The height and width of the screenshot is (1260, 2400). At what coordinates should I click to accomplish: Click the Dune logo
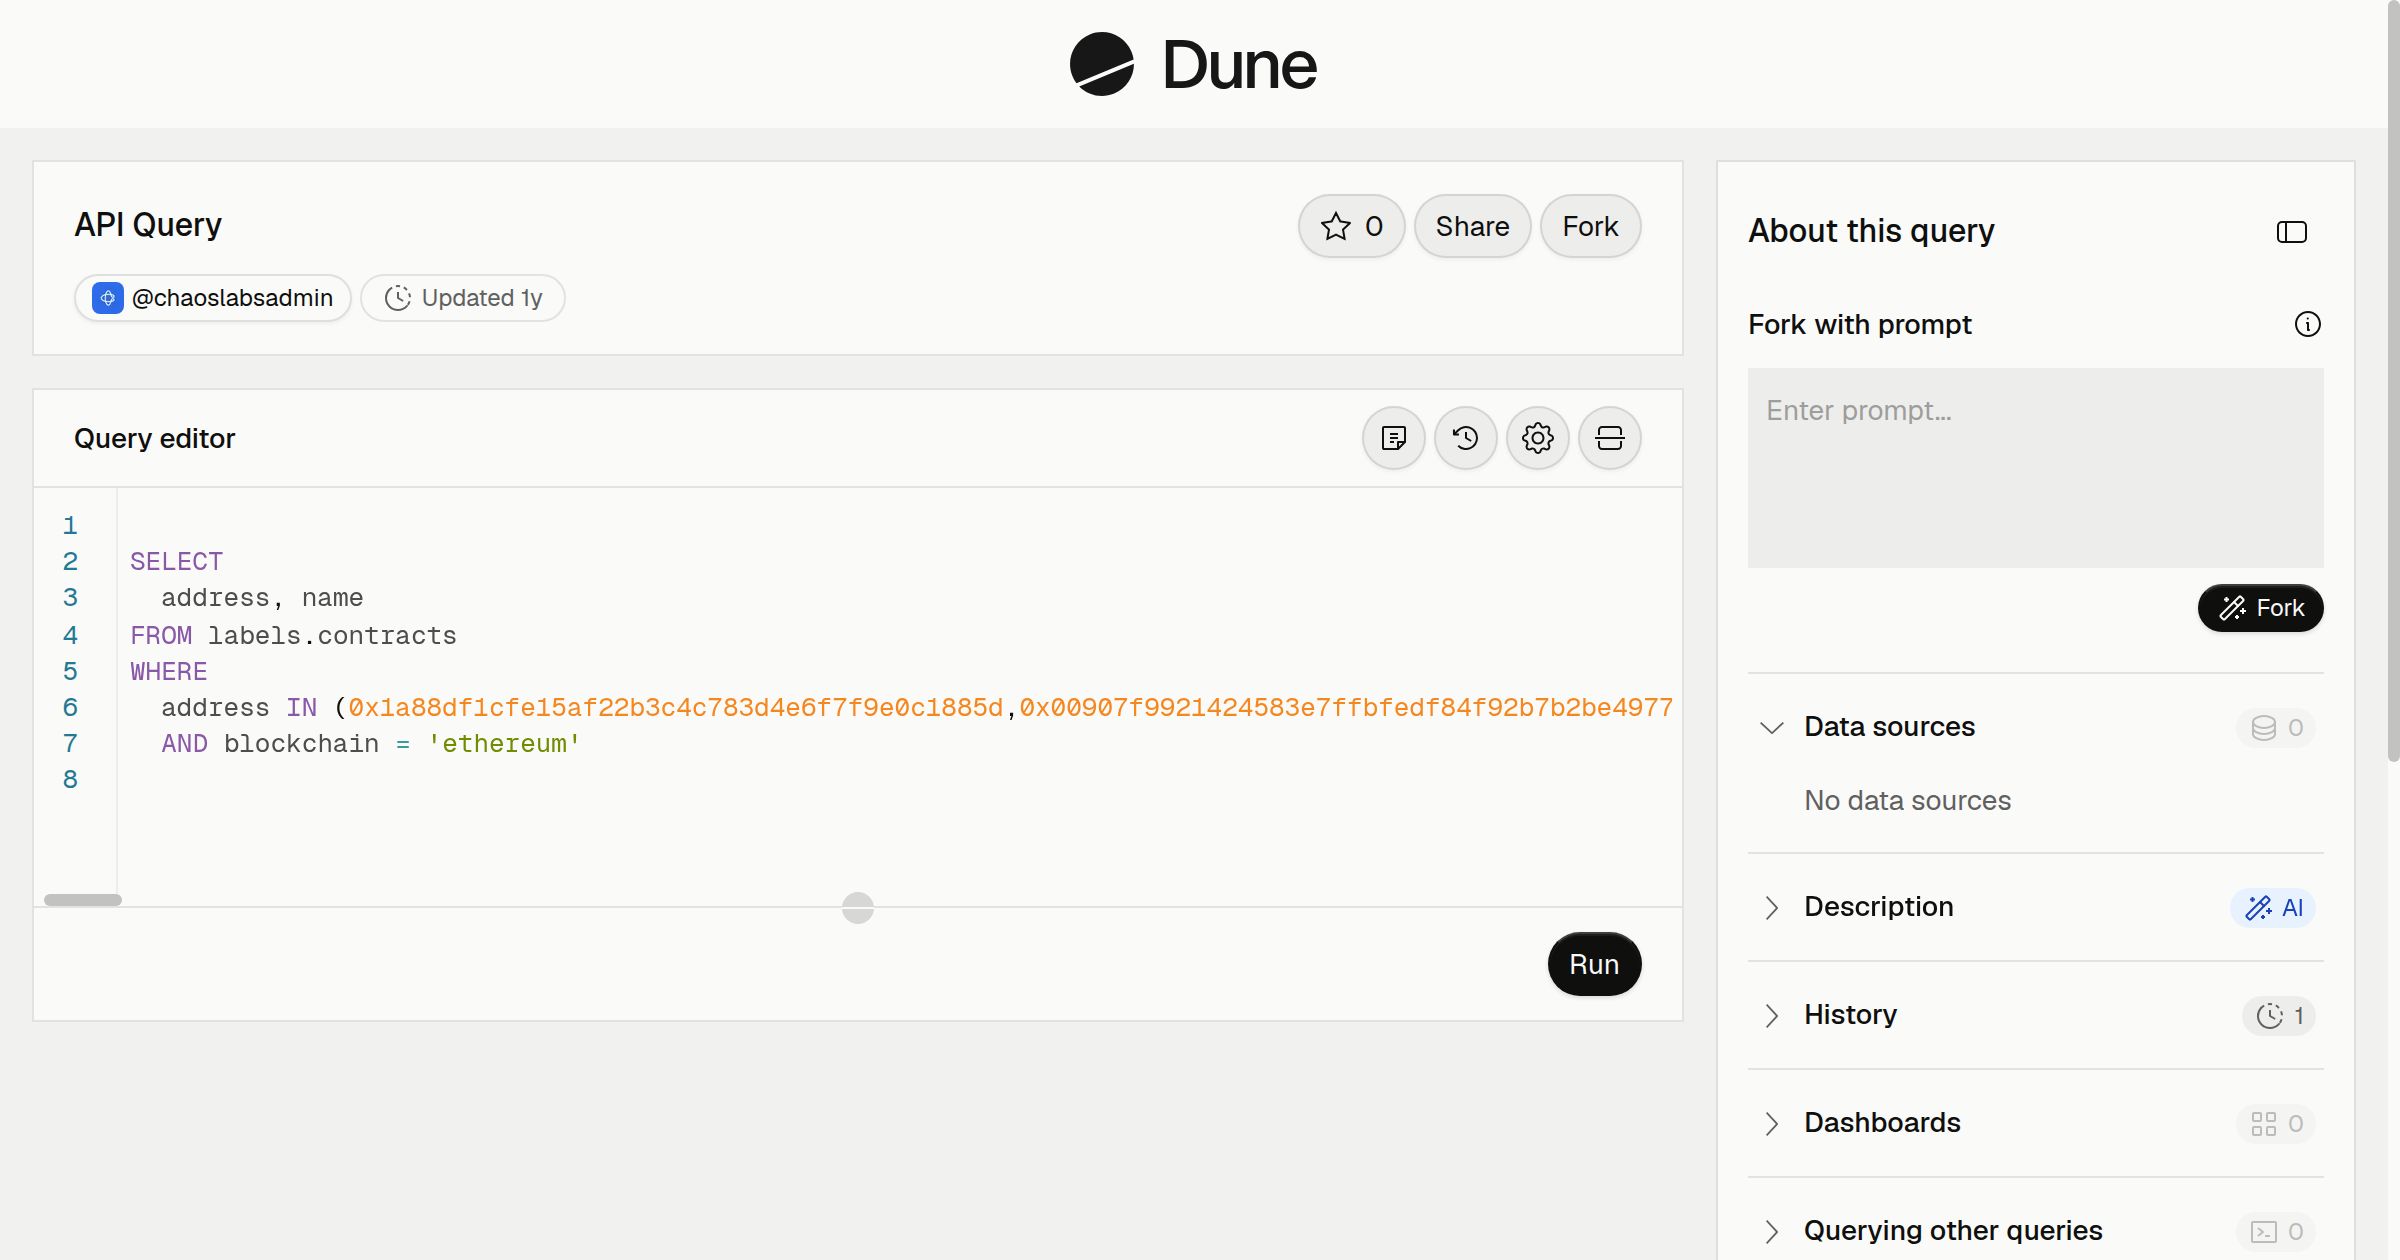1193,64
